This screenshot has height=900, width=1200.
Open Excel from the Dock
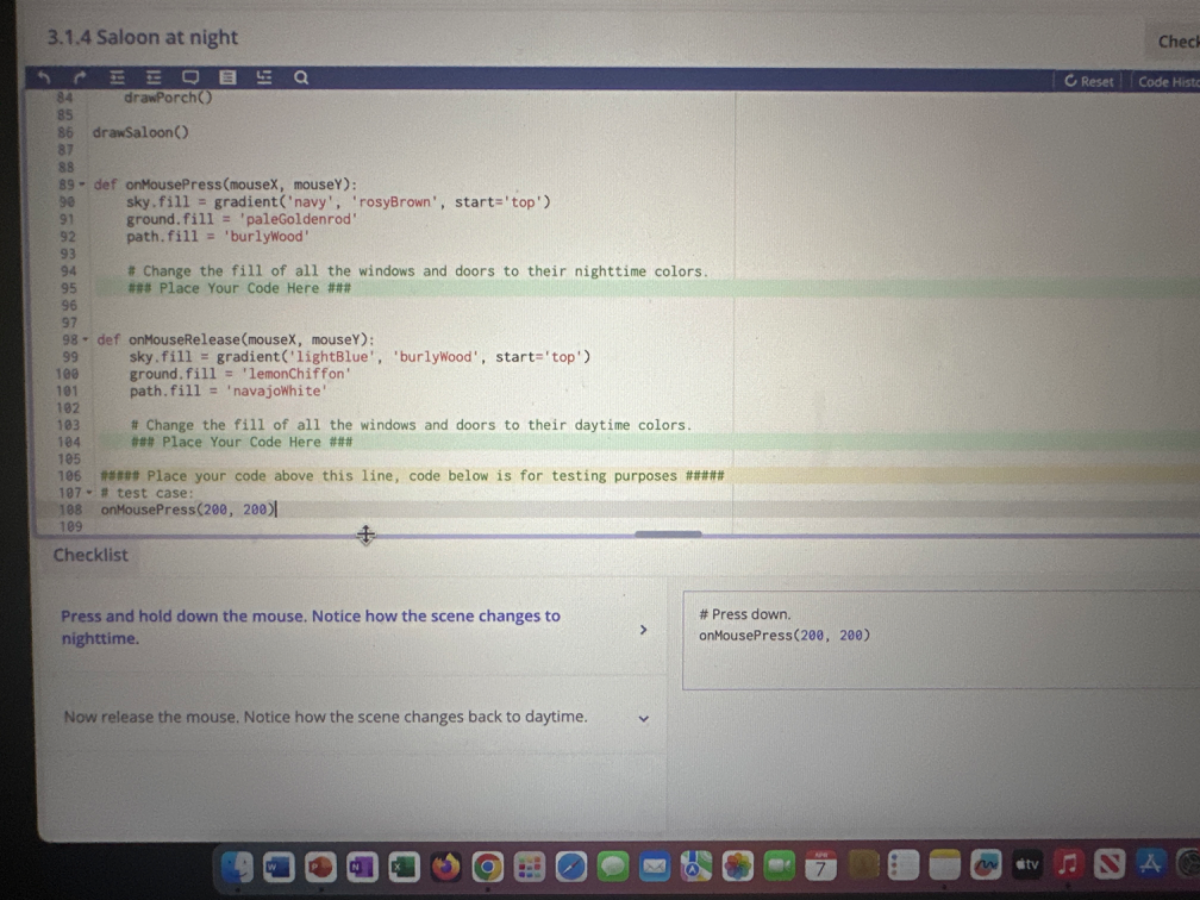point(404,866)
